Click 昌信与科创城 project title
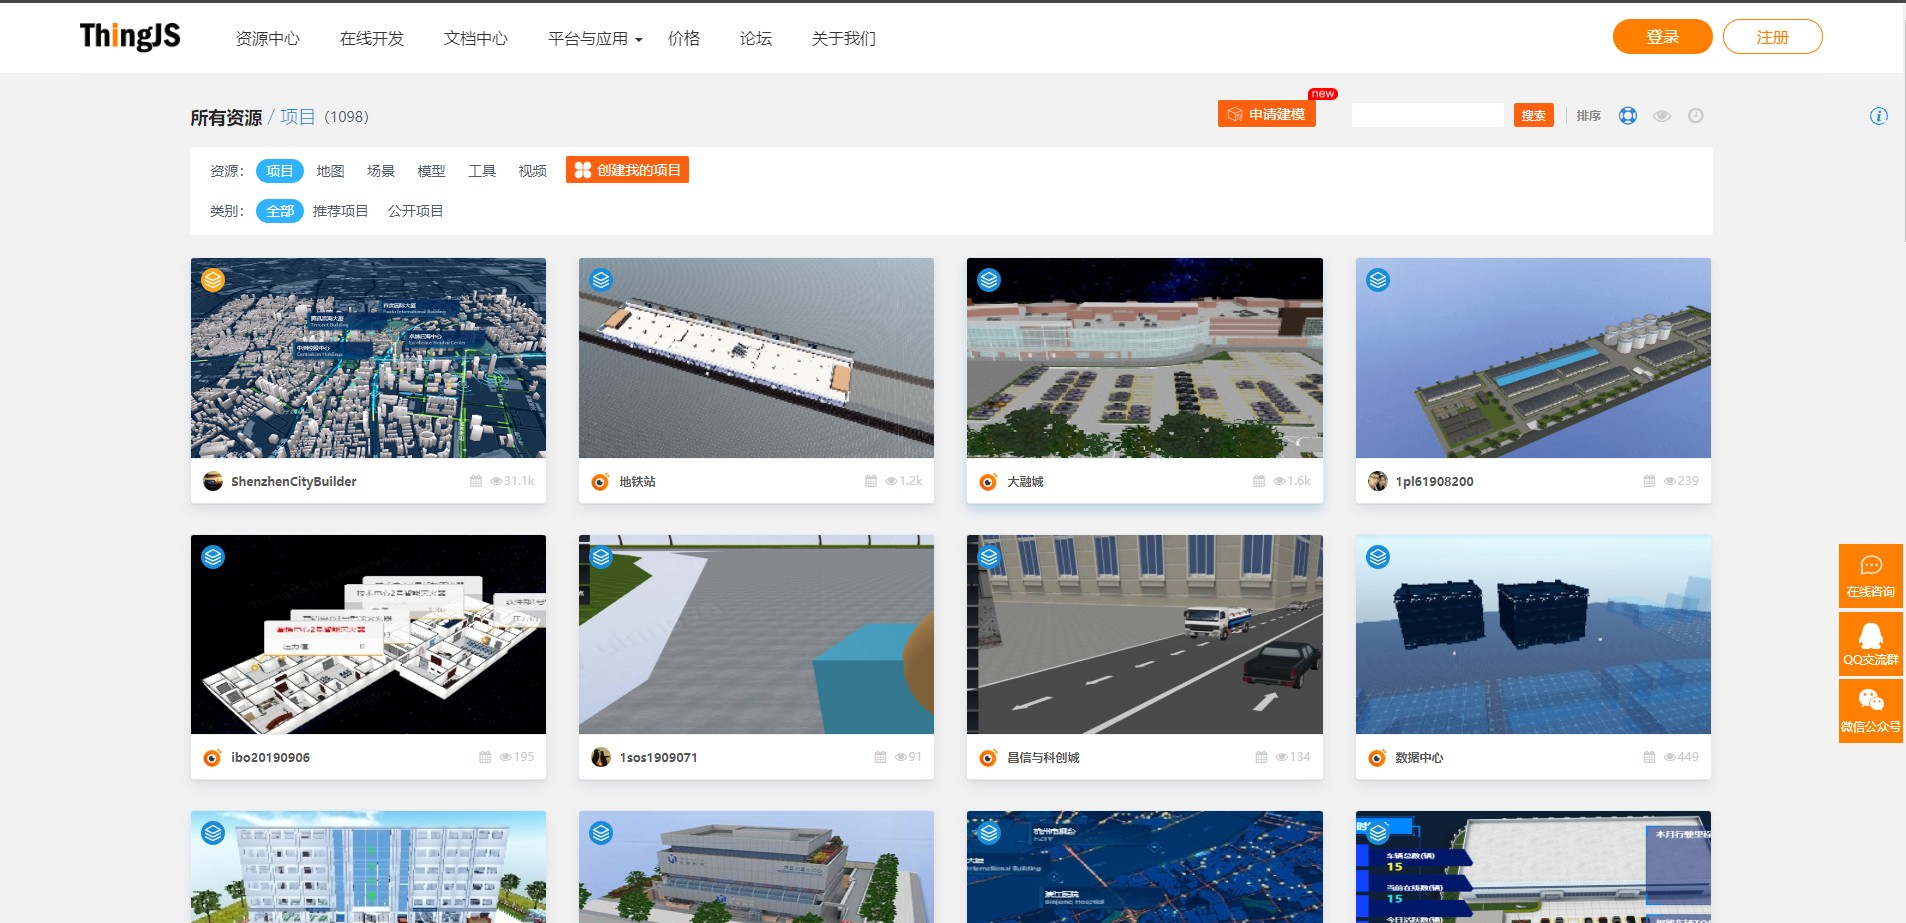The image size is (1906, 923). tap(1043, 758)
